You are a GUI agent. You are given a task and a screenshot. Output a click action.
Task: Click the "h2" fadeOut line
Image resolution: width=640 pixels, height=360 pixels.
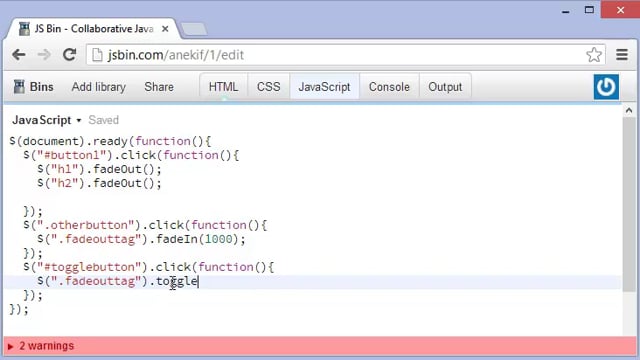coord(99,183)
